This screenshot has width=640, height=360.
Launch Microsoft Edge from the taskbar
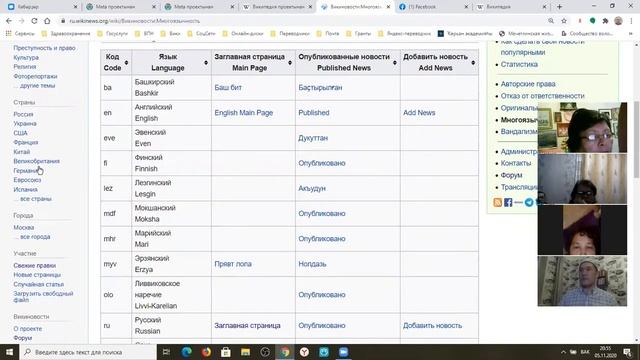click(x=187, y=352)
